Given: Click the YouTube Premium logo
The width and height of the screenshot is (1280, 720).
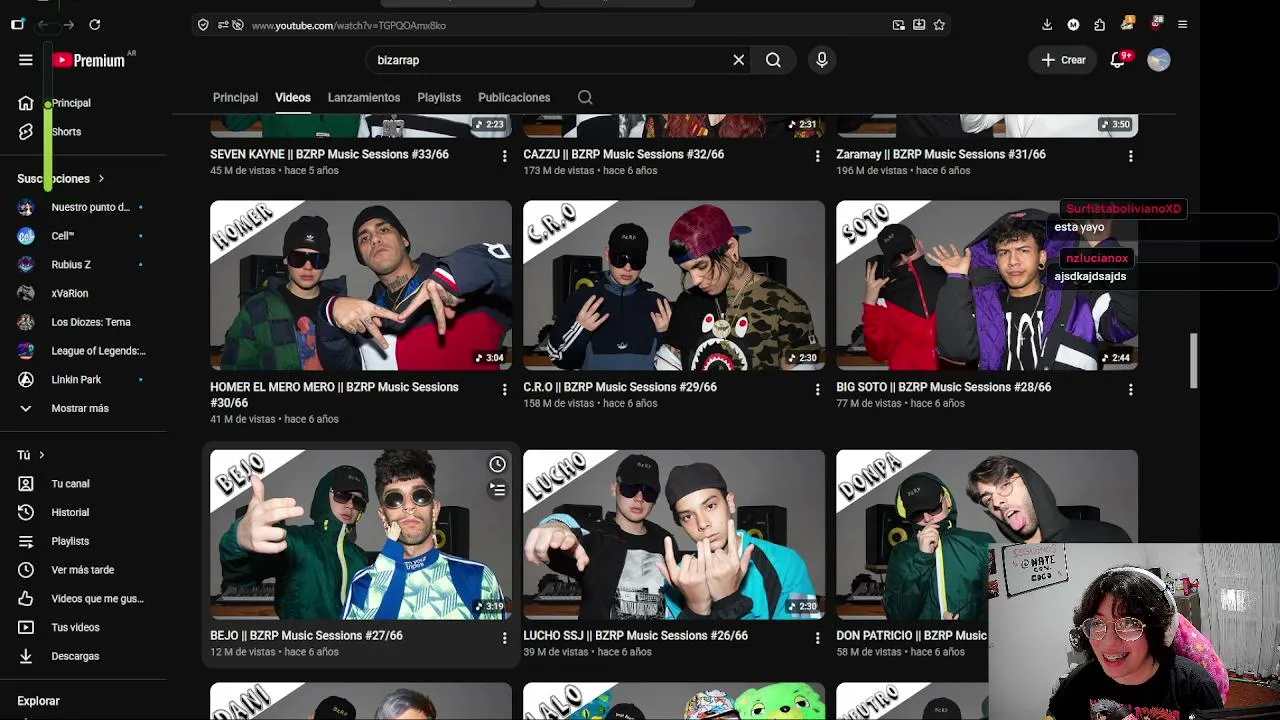Looking at the screenshot, I should click(89, 60).
